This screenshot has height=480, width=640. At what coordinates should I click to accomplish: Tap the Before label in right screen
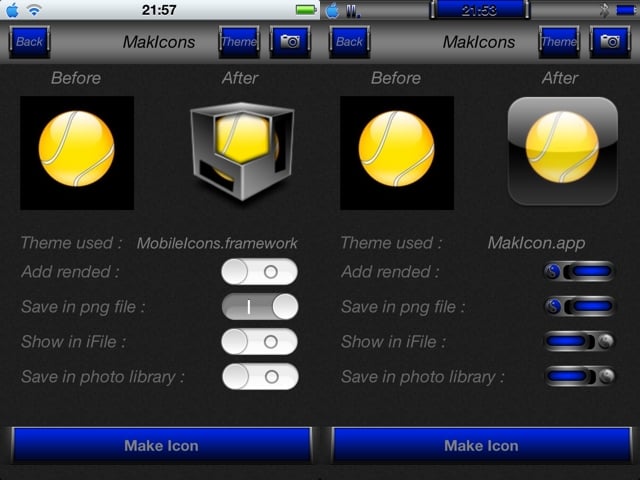pos(396,78)
